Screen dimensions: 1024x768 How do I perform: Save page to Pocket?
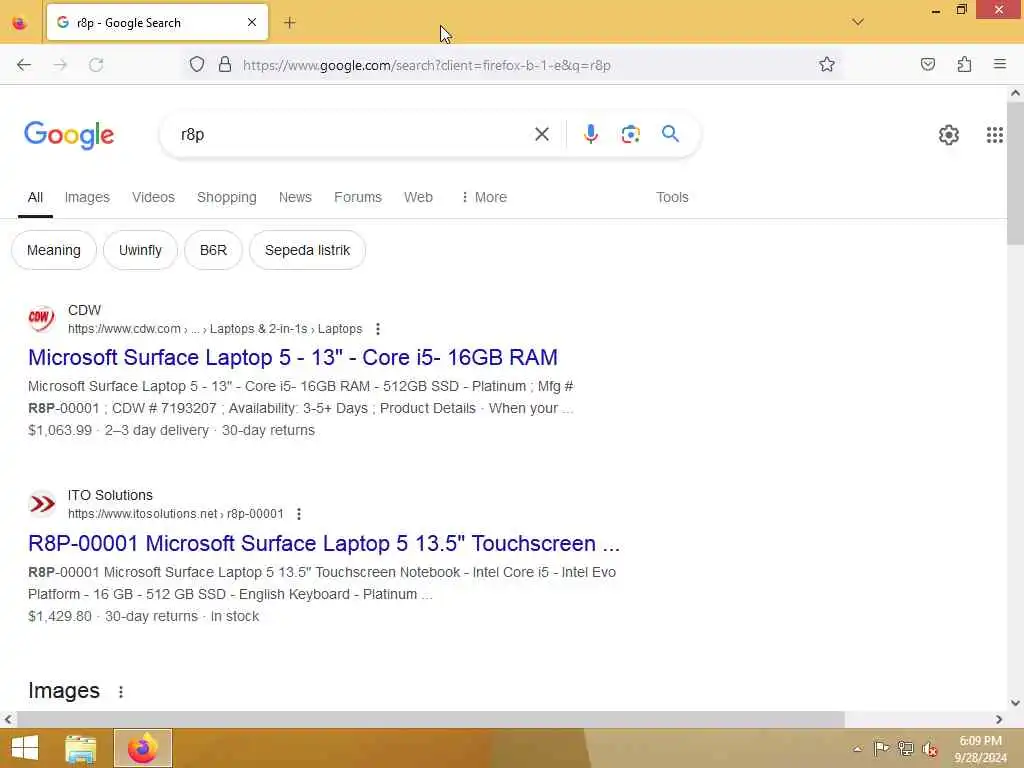(x=927, y=64)
